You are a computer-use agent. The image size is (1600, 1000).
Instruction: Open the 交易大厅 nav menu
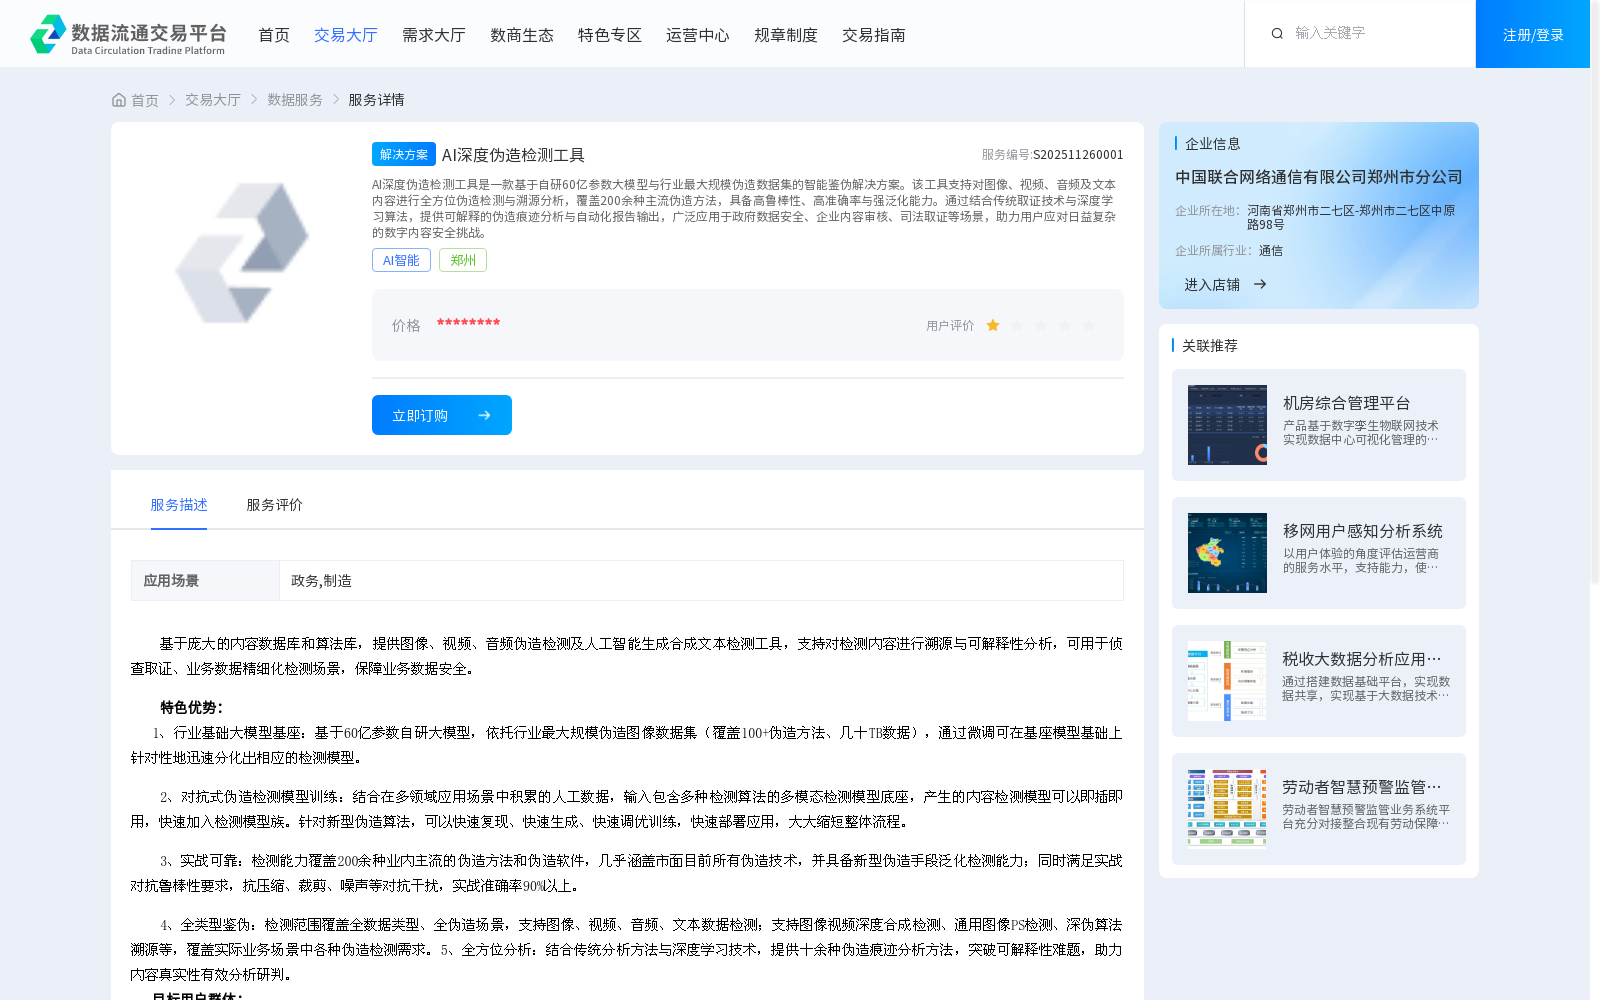(x=346, y=35)
